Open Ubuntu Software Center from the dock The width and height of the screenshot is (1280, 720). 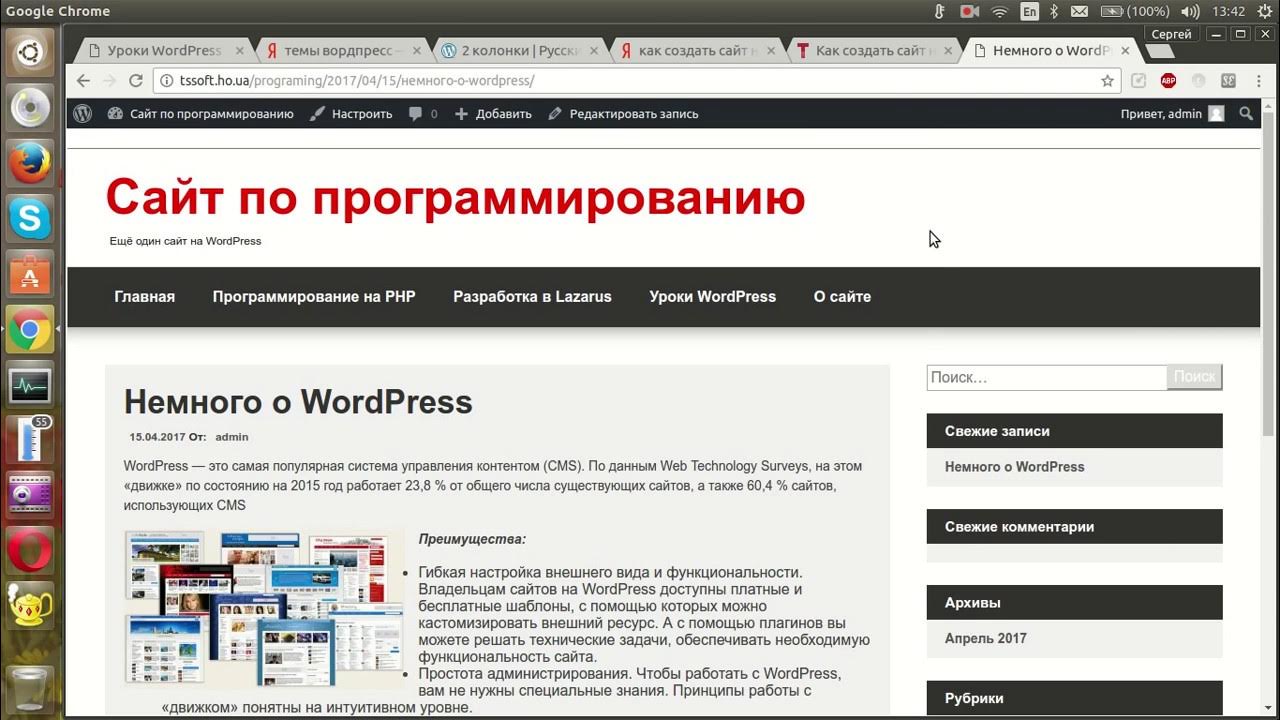tap(30, 274)
